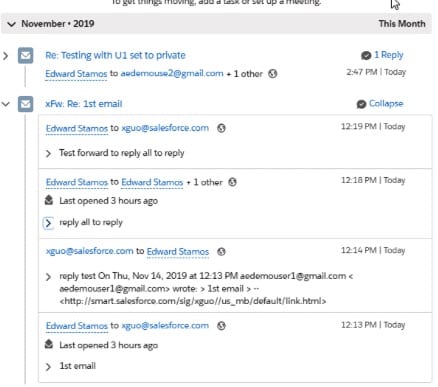
Task: Open the '1 Reply' link
Action: (x=389, y=55)
